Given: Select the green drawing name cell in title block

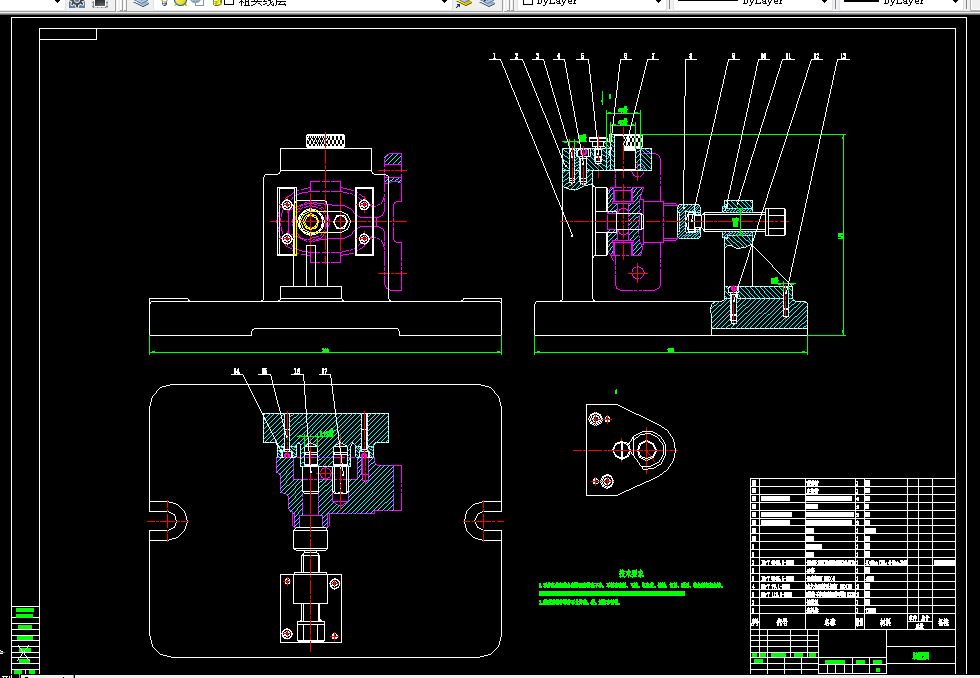Looking at the screenshot, I should pyautogui.click(x=921, y=656).
